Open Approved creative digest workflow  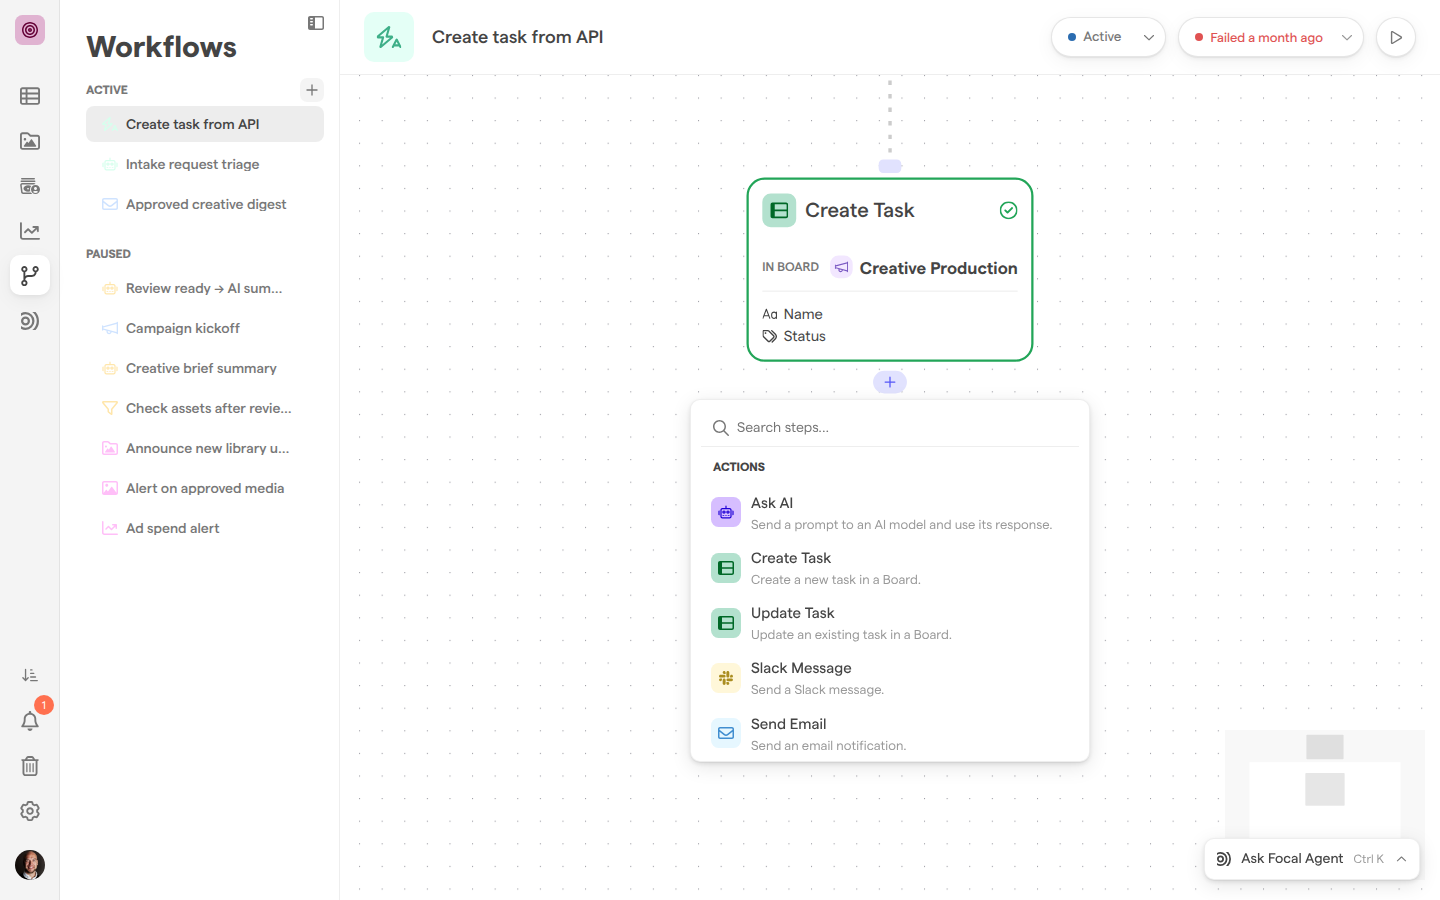[x=205, y=204]
